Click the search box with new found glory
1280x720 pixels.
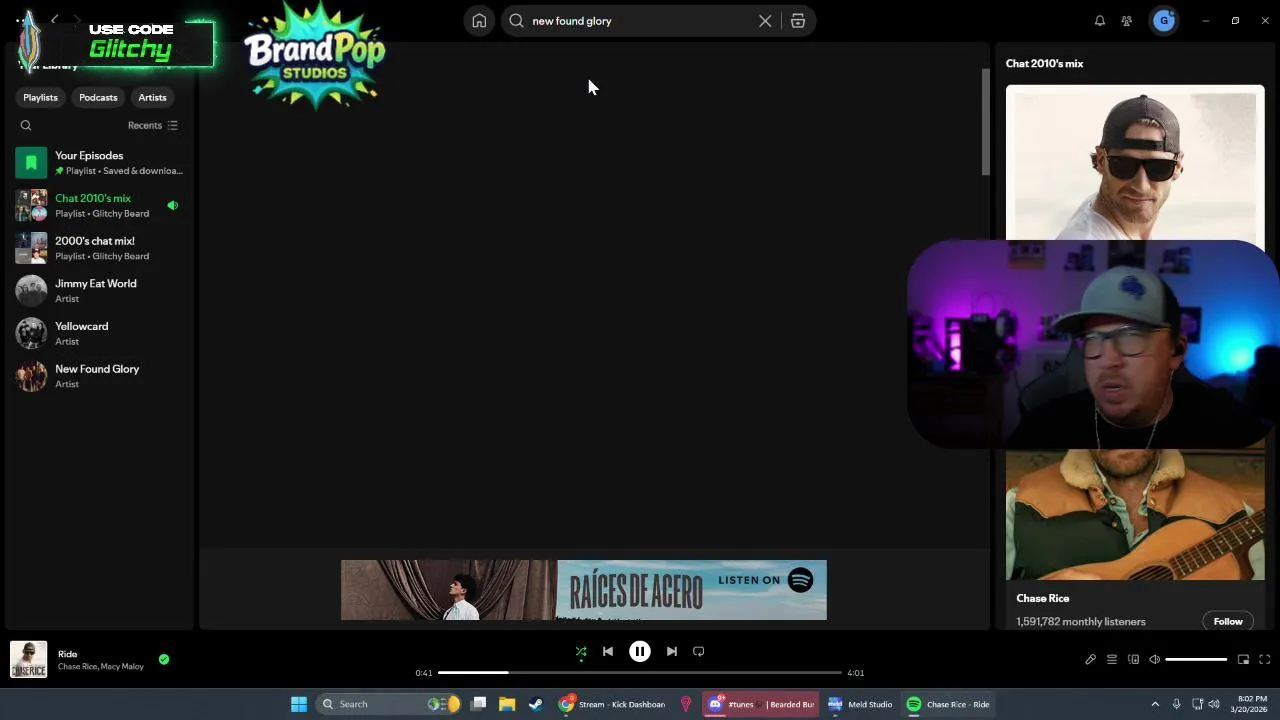640,21
